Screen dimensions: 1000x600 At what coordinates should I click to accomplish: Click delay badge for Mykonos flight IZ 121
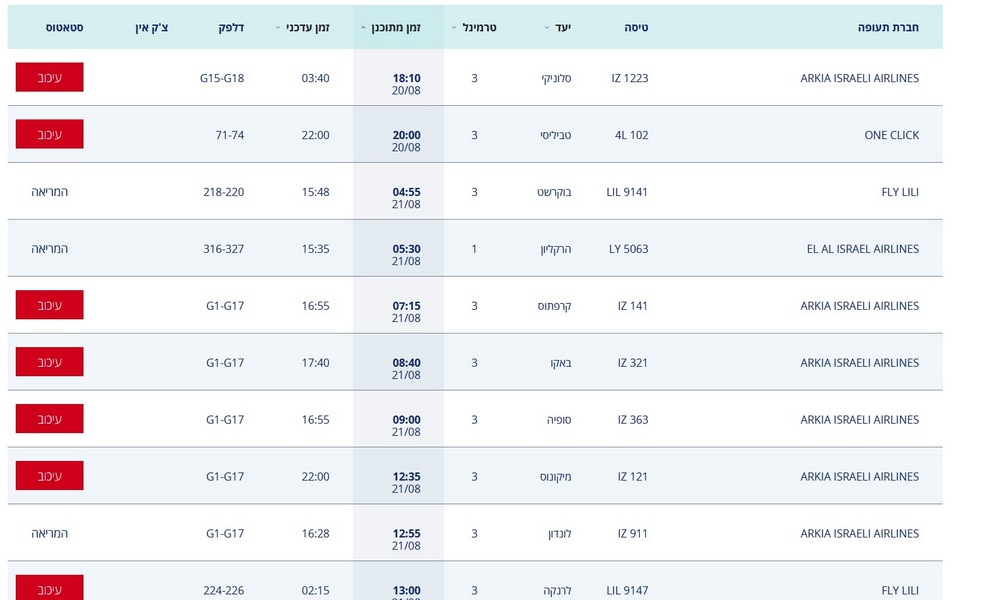click(x=50, y=476)
